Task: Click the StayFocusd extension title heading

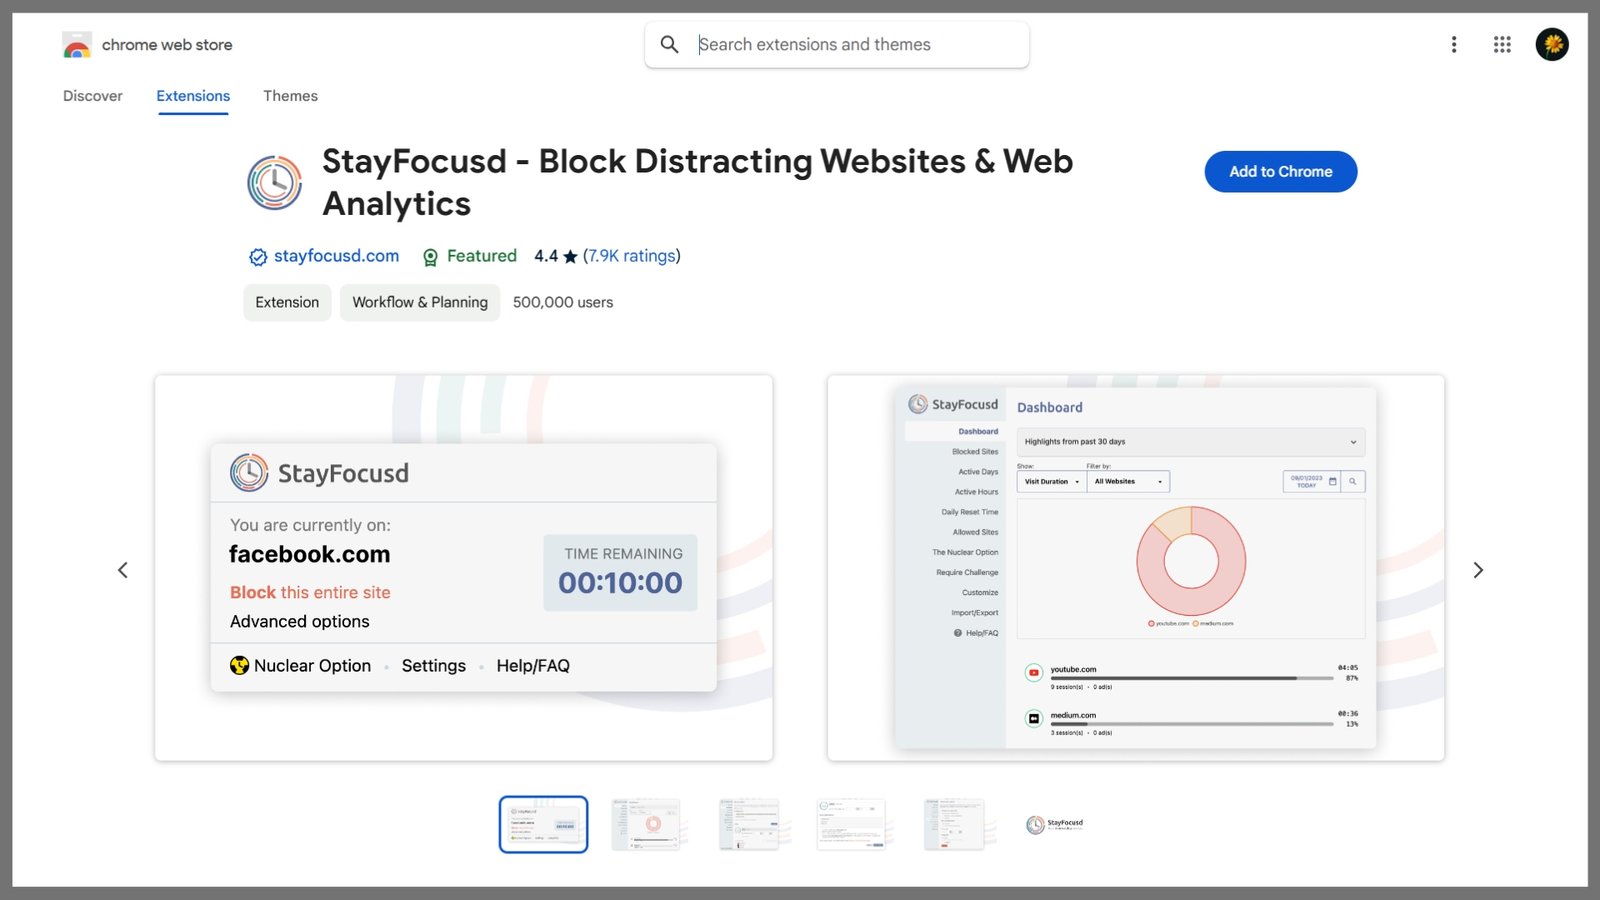Action: 697,182
